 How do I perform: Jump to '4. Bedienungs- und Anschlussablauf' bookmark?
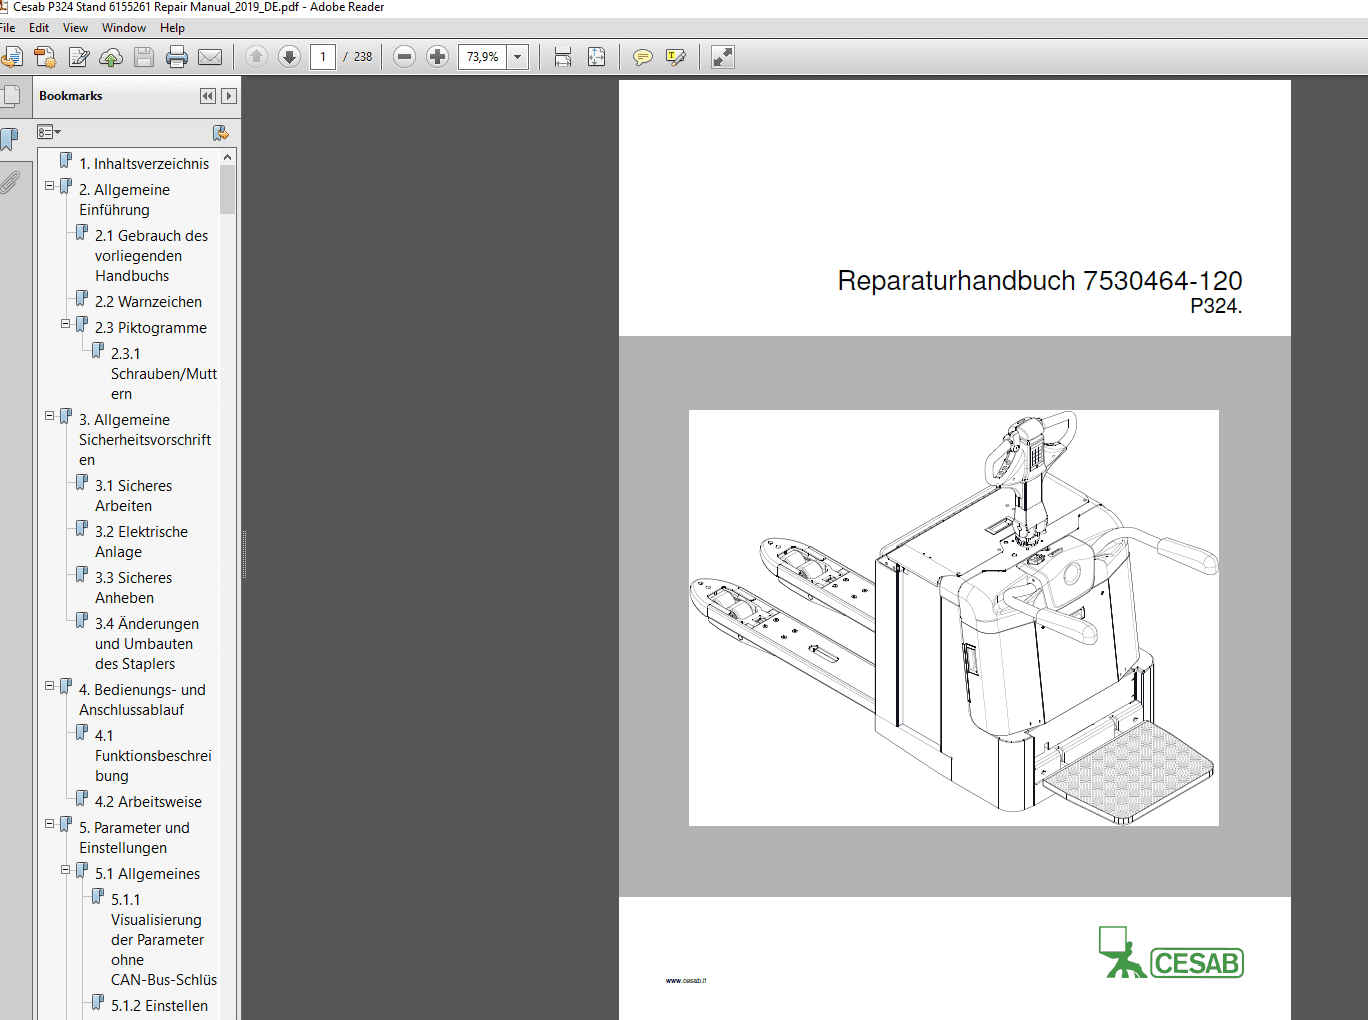(142, 700)
